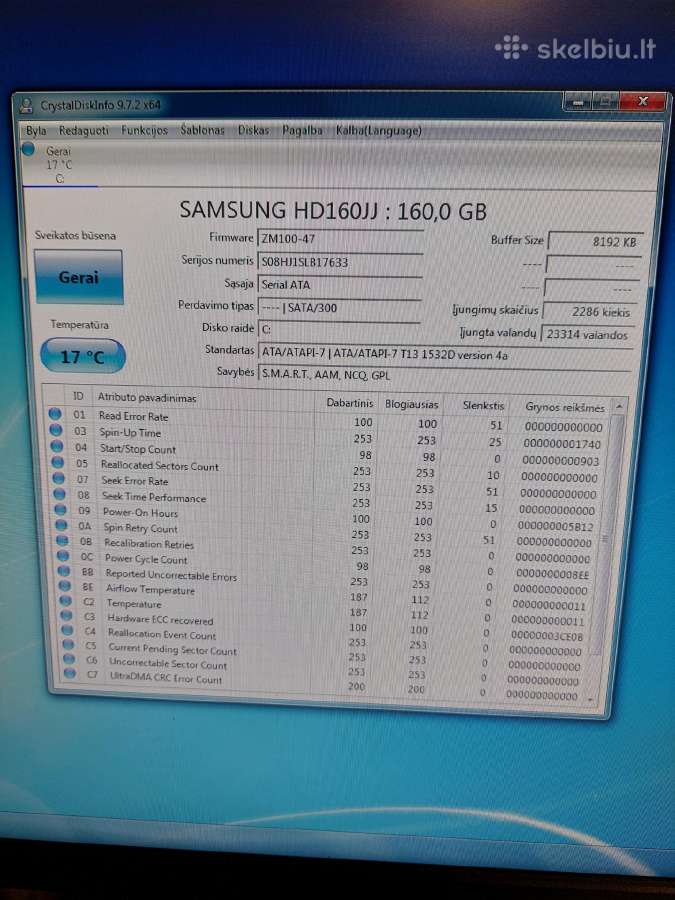Click the Slenkstis column header
The width and height of the screenshot is (675, 900).
(483, 405)
